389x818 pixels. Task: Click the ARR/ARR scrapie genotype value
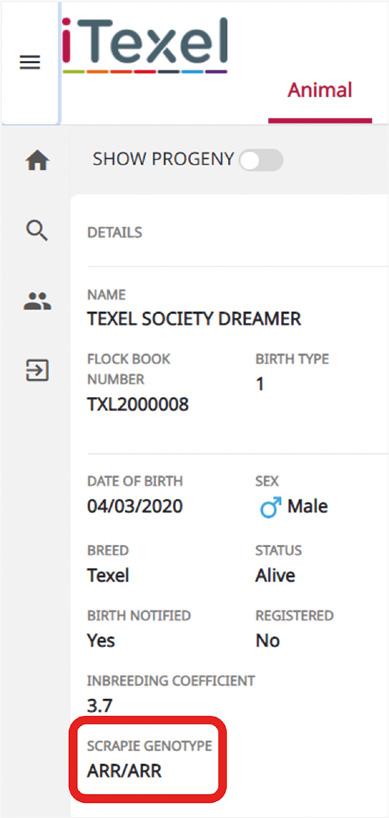point(124,771)
